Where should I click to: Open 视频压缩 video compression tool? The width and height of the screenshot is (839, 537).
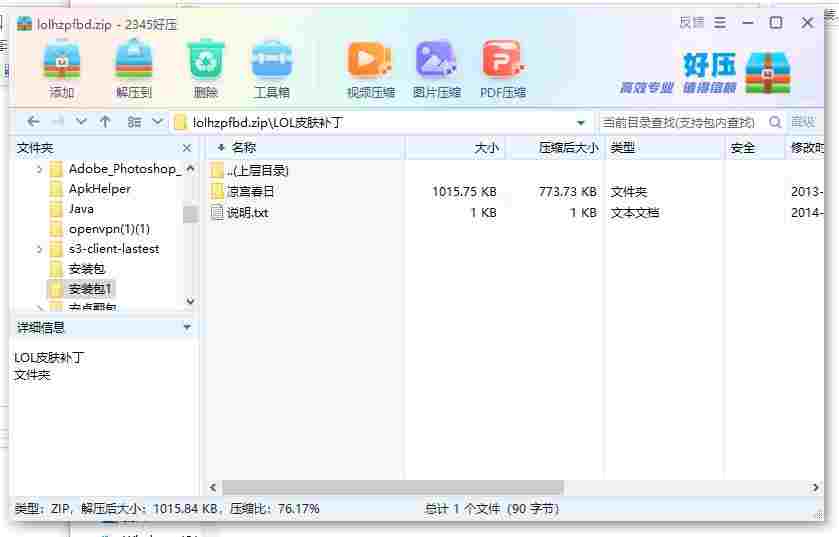[x=370, y=68]
